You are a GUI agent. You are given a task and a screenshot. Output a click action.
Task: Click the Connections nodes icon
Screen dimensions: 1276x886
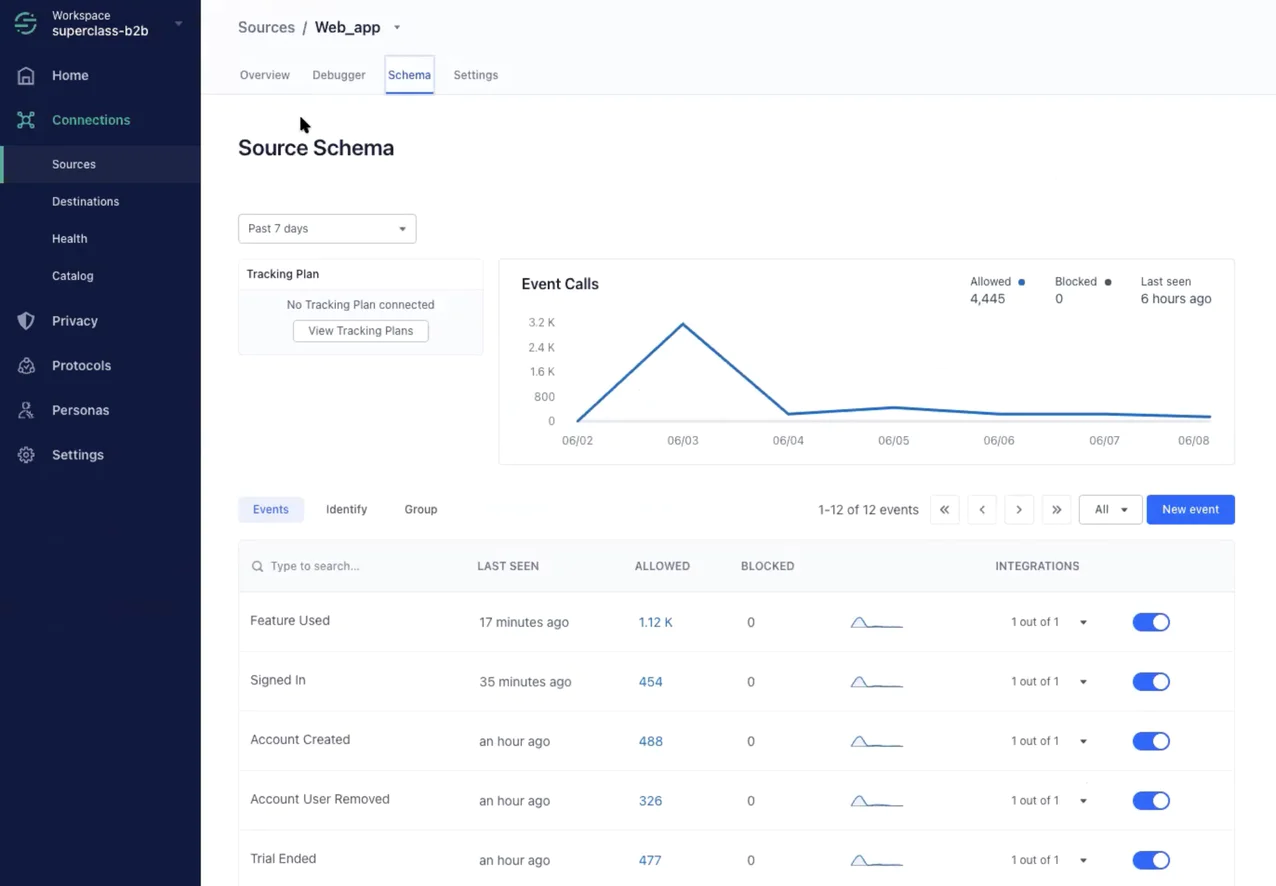point(26,120)
